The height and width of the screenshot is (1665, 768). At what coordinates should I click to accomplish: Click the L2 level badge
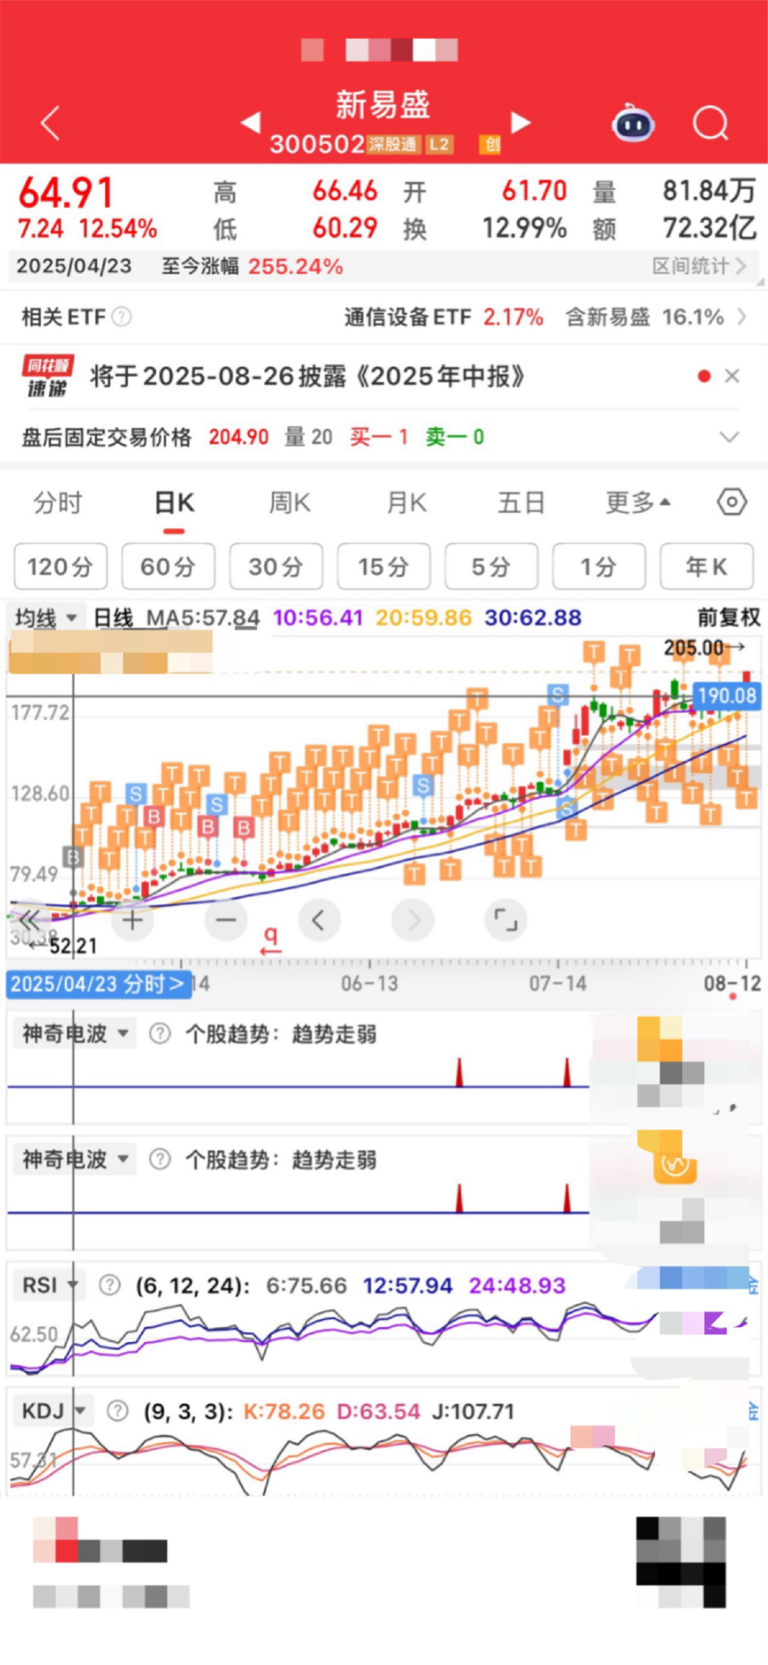click(439, 144)
